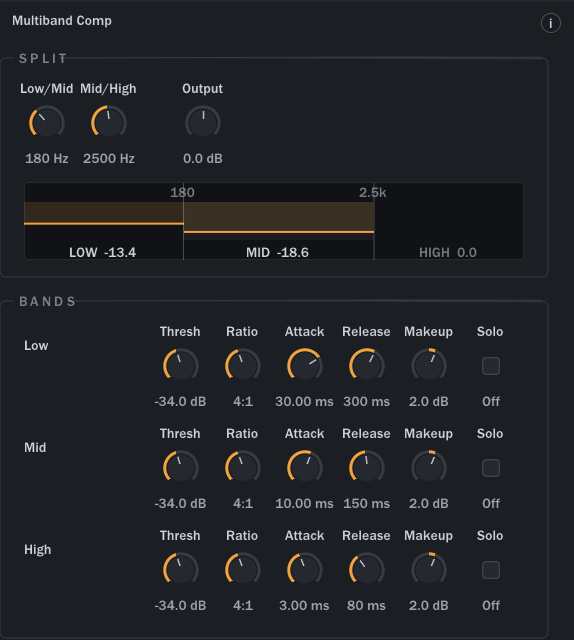This screenshot has height=640, width=574.
Task: Click the Low band -34.0 dB threshold value
Action: pyautogui.click(x=180, y=401)
